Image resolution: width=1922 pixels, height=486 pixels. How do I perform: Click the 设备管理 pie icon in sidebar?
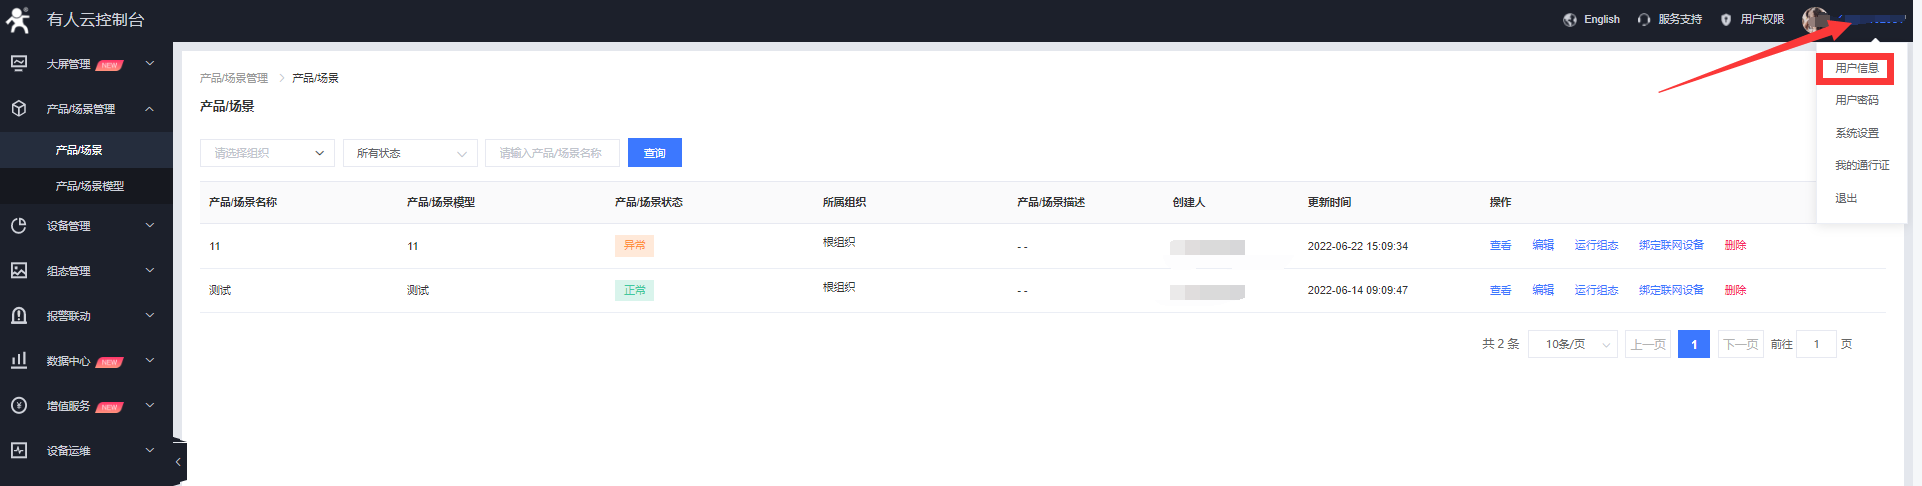point(19,226)
